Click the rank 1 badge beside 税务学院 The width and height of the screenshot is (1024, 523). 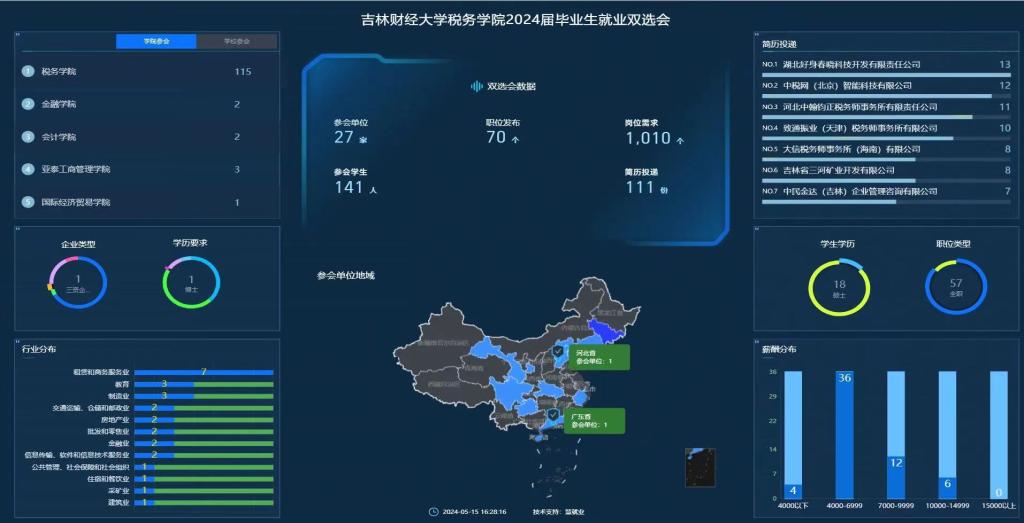[28, 72]
